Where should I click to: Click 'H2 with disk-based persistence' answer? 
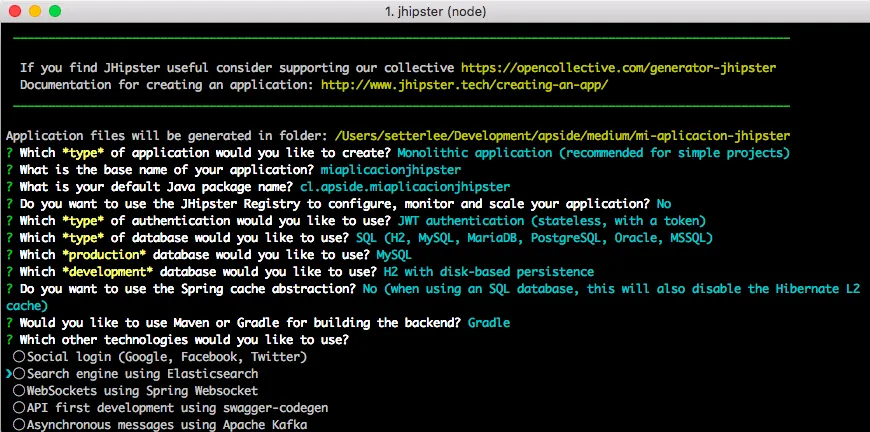pos(489,272)
